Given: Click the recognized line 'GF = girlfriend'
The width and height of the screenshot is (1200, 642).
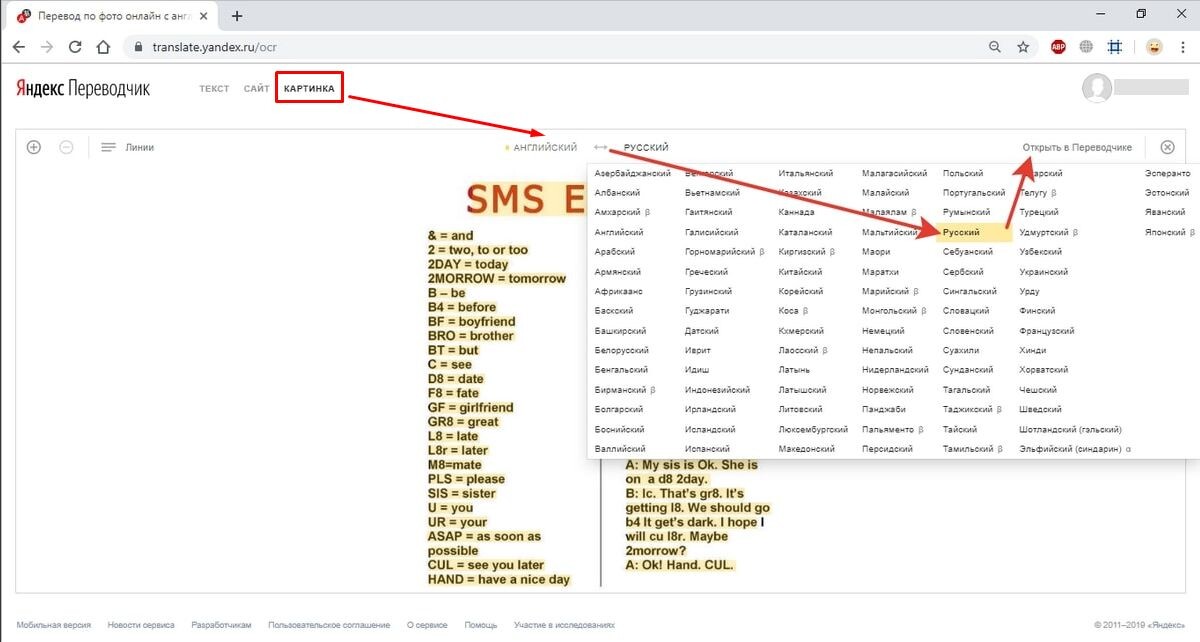Looking at the screenshot, I should pos(470,408).
